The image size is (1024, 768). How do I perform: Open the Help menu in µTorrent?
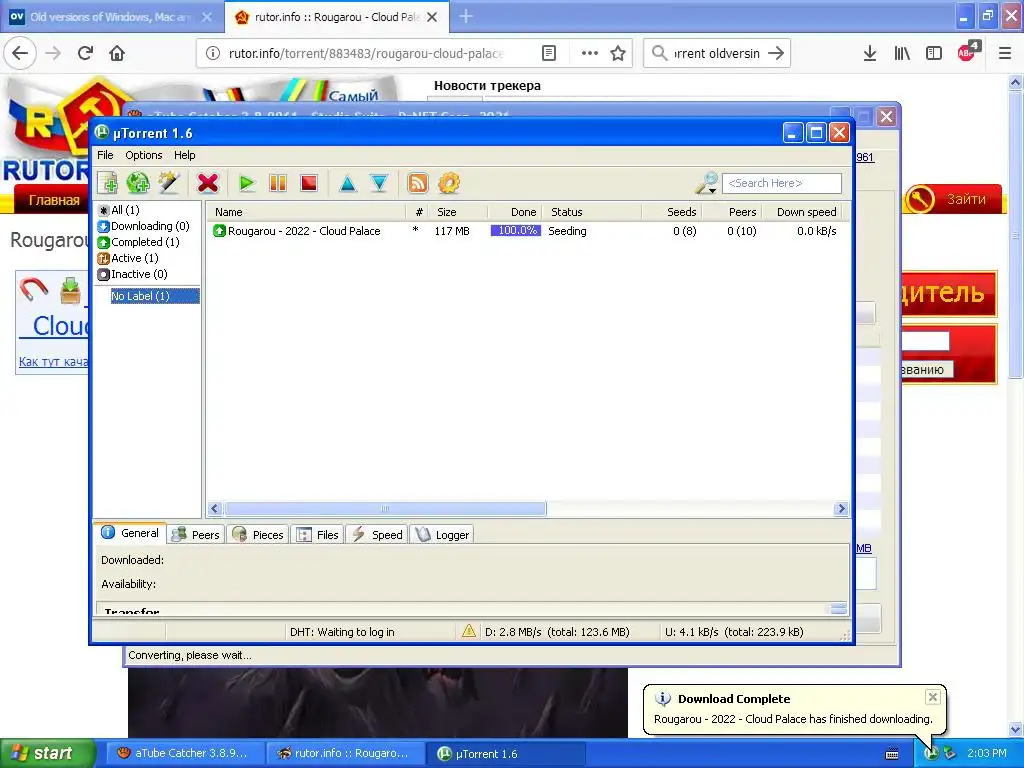185,155
